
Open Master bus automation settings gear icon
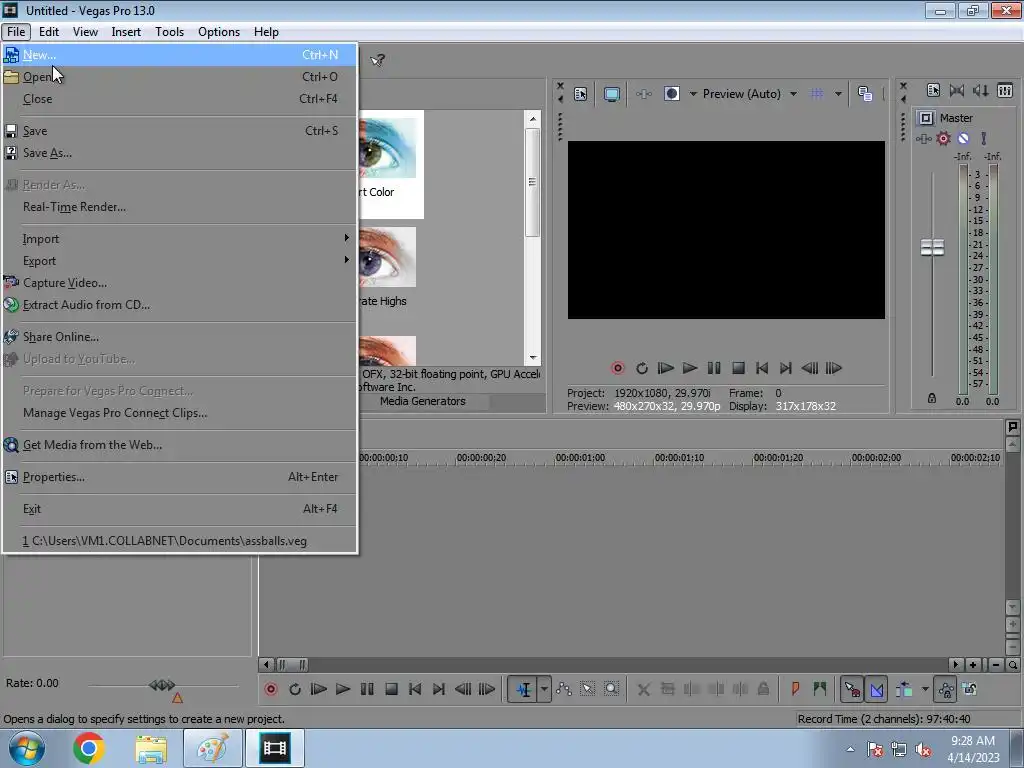944,138
